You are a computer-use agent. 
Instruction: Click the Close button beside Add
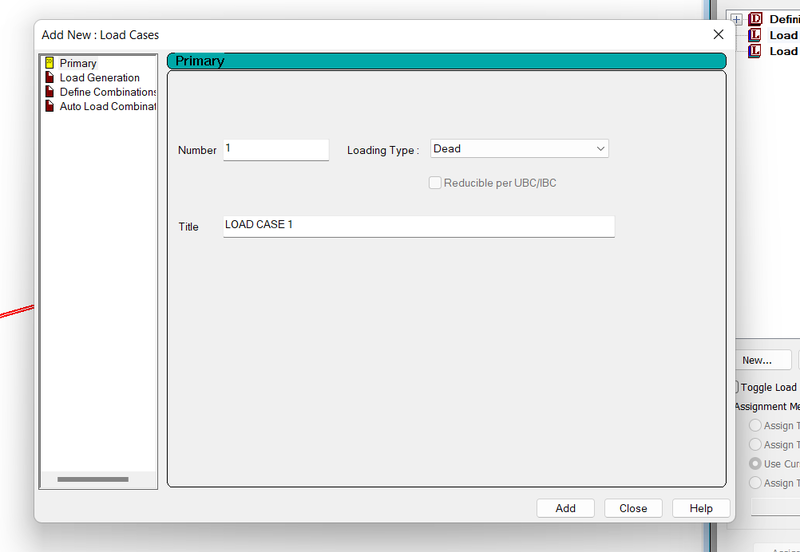[633, 508]
